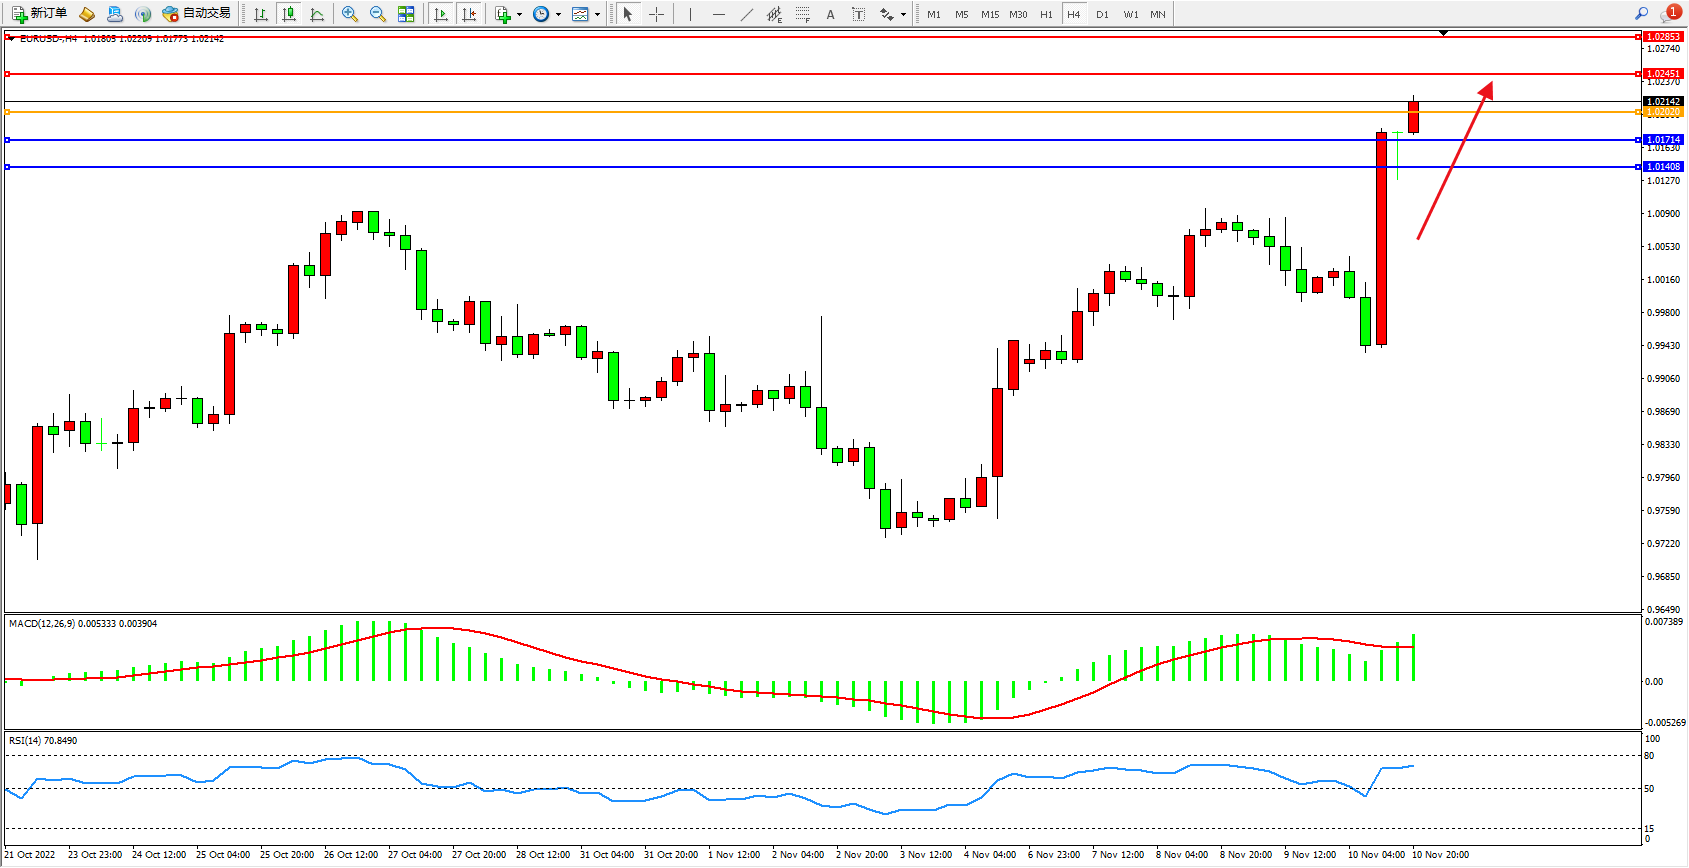Expand the chart templates dropdown arrow

(x=597, y=15)
